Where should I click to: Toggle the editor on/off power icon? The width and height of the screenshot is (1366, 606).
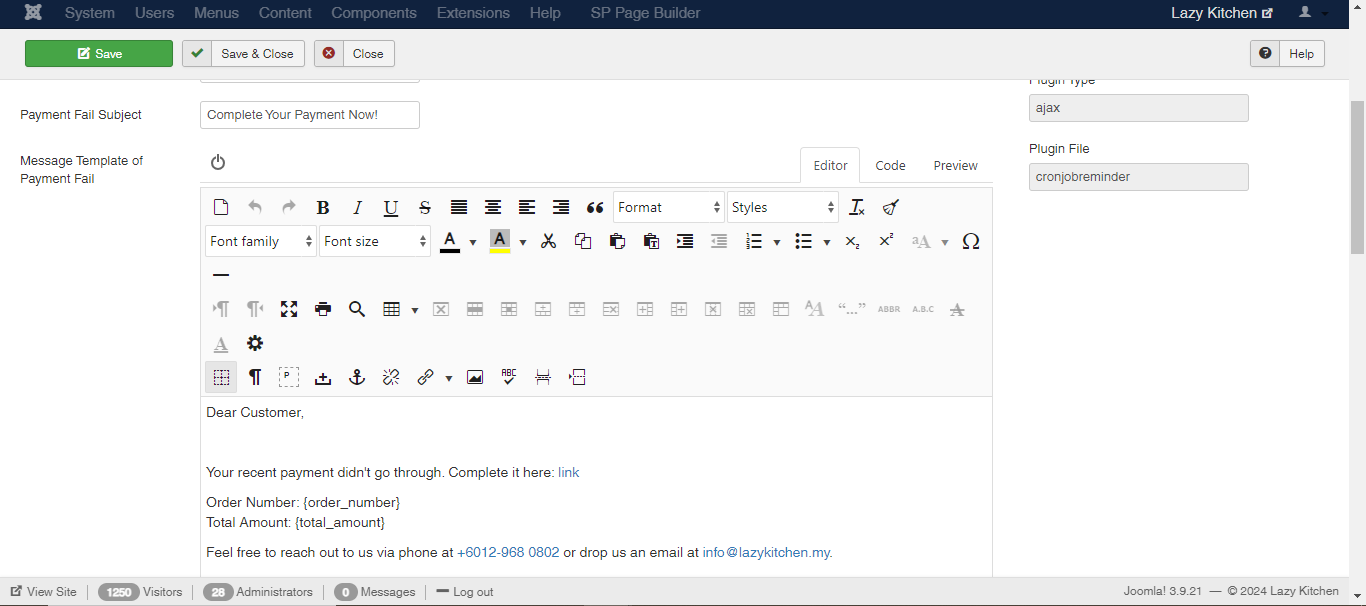point(218,162)
